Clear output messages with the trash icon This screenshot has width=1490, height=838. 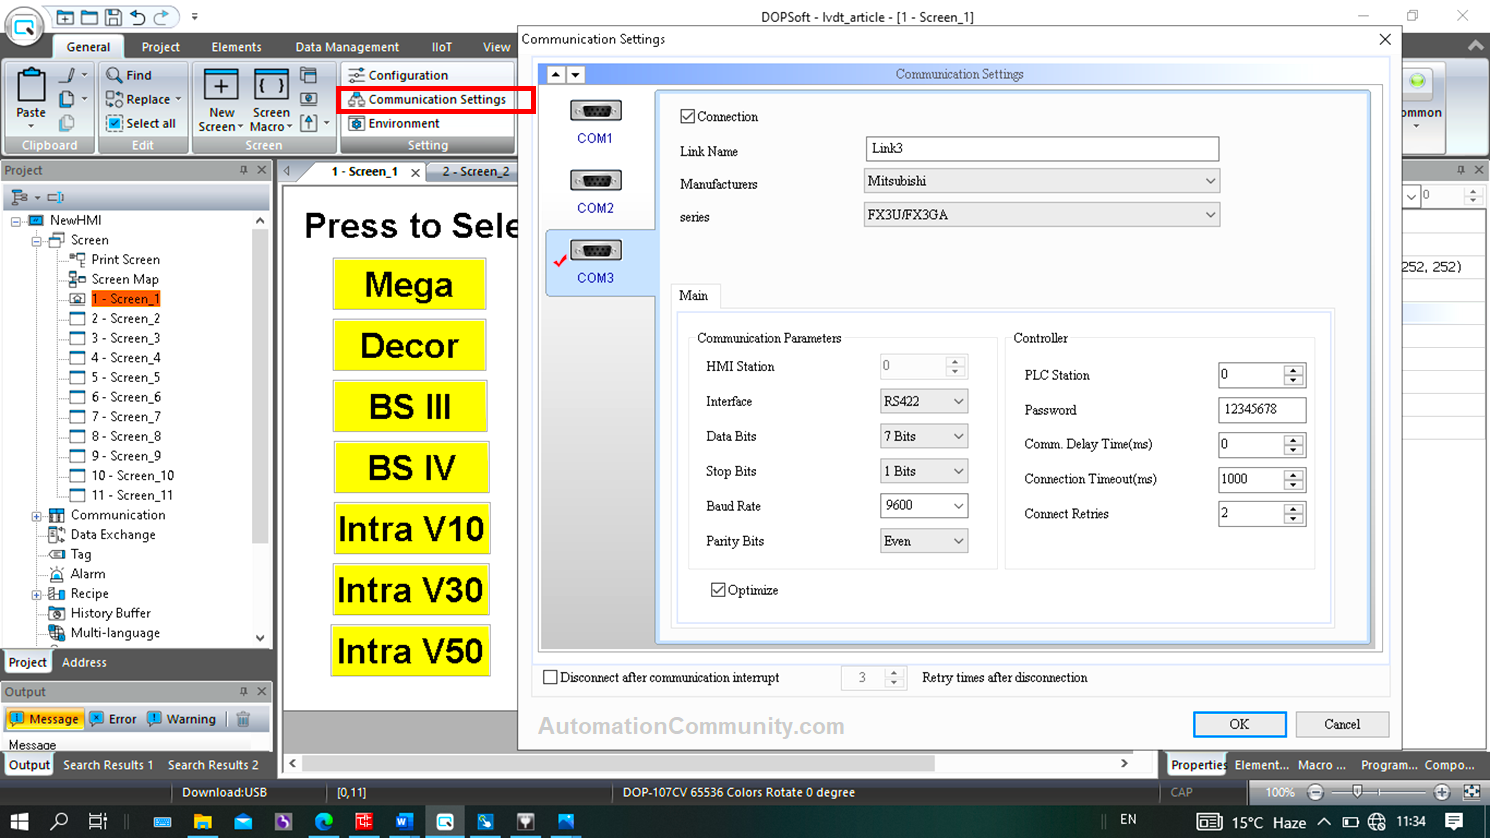(x=241, y=718)
